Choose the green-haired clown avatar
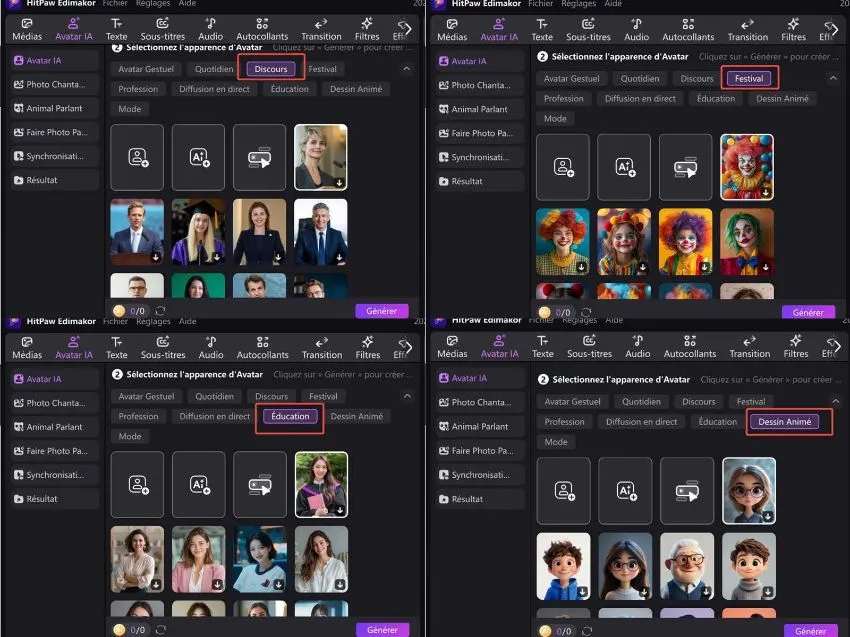Image resolution: width=850 pixels, height=637 pixels. [x=747, y=241]
